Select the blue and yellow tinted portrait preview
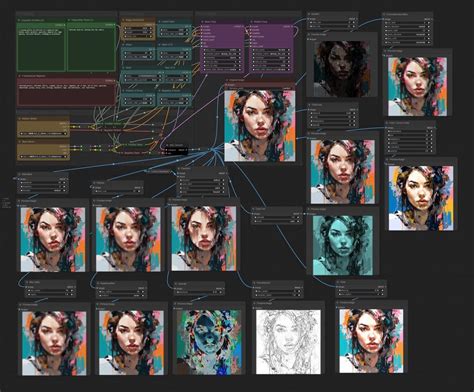Image resolution: width=474 pixels, height=392 pixels. pyautogui.click(x=421, y=198)
